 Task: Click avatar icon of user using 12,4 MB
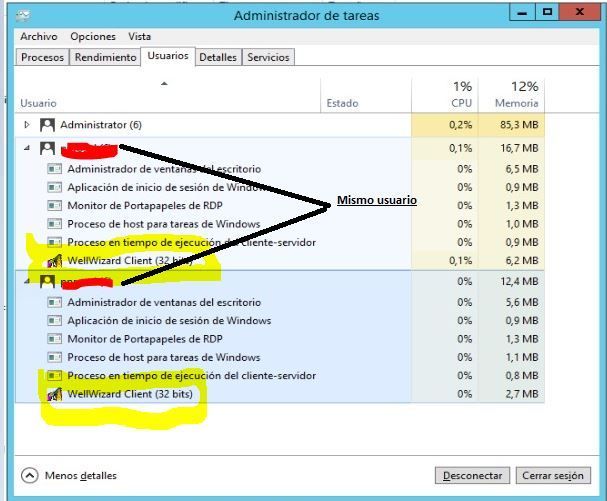click(x=47, y=281)
